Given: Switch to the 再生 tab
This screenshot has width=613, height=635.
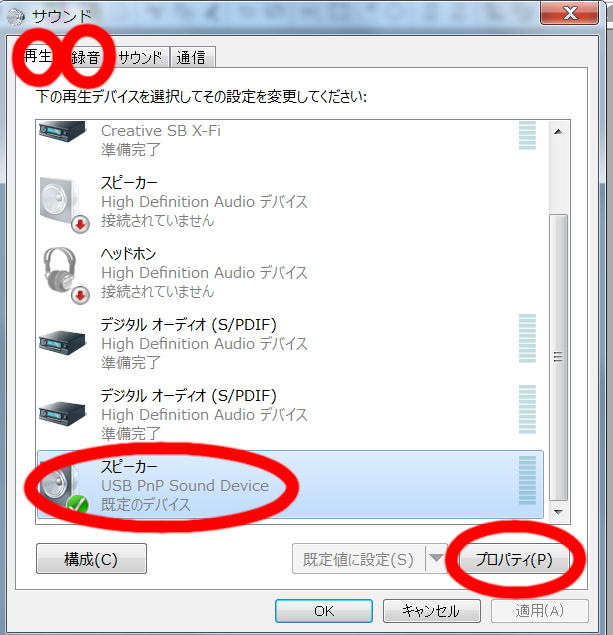Looking at the screenshot, I should coord(38,56).
